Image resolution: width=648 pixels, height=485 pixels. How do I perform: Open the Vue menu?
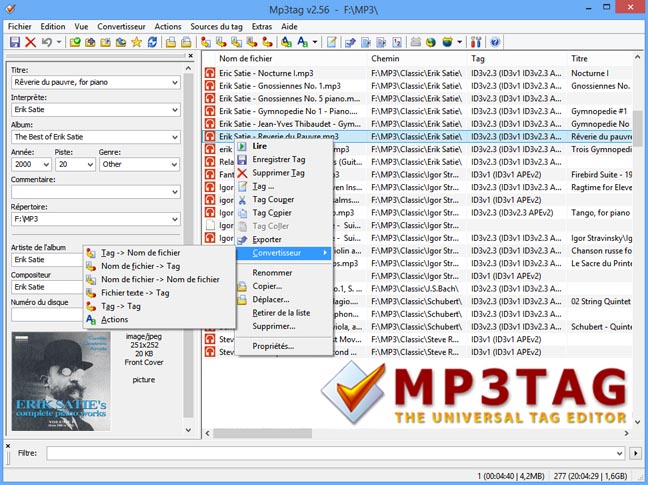tap(81, 26)
